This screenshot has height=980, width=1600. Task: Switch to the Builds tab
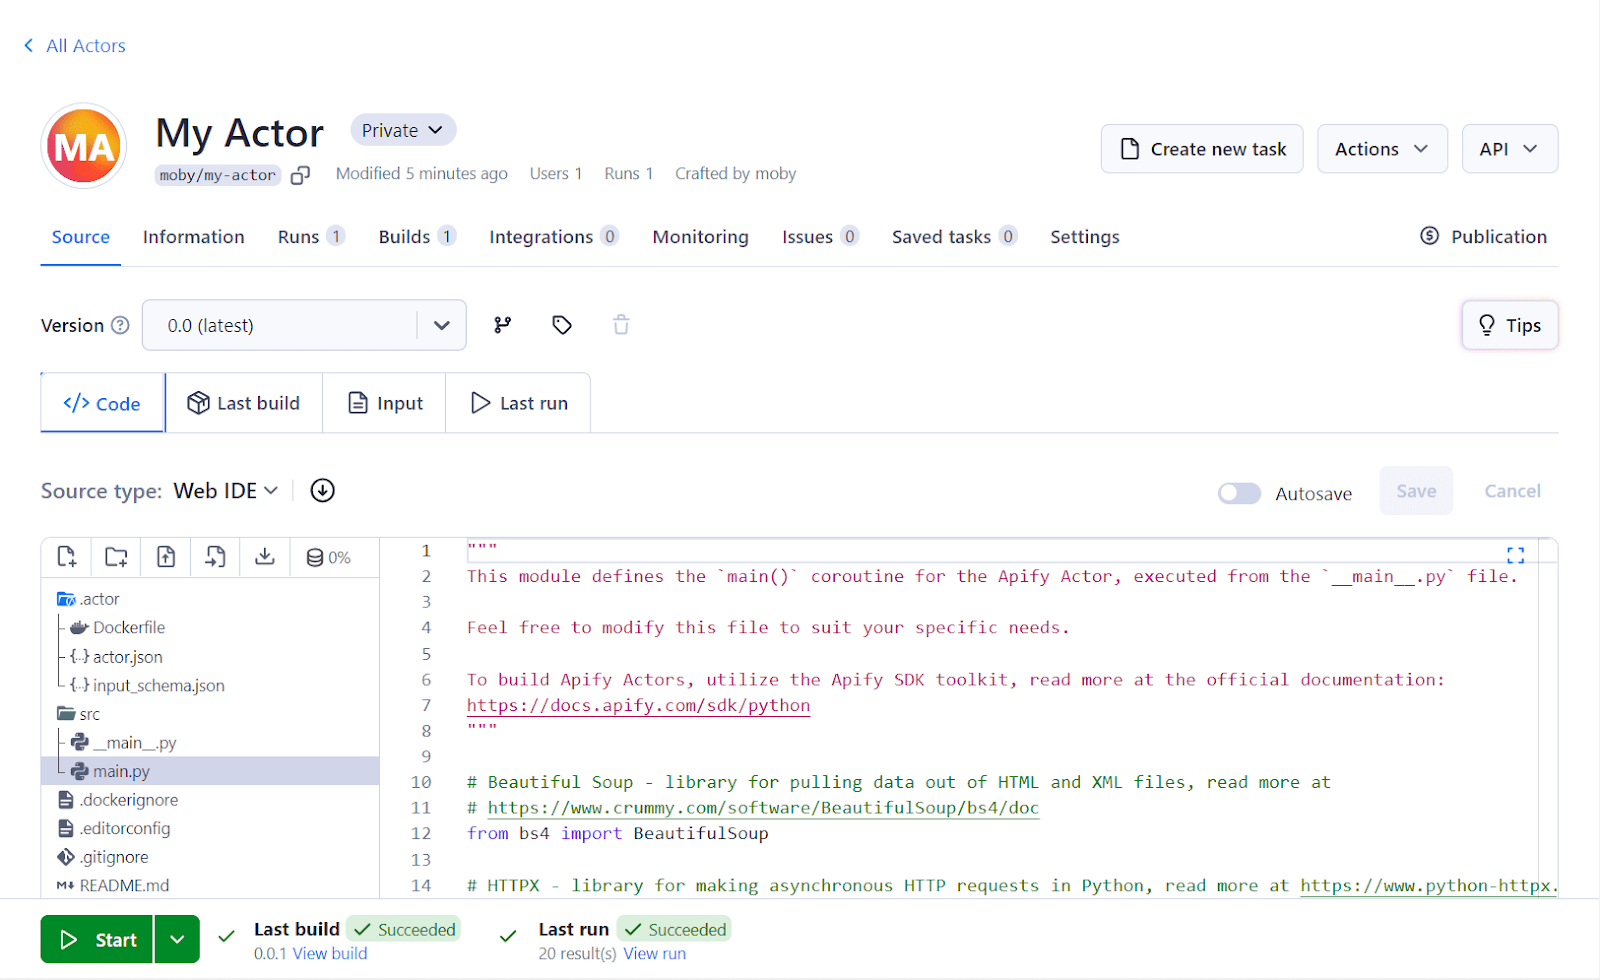click(x=403, y=237)
